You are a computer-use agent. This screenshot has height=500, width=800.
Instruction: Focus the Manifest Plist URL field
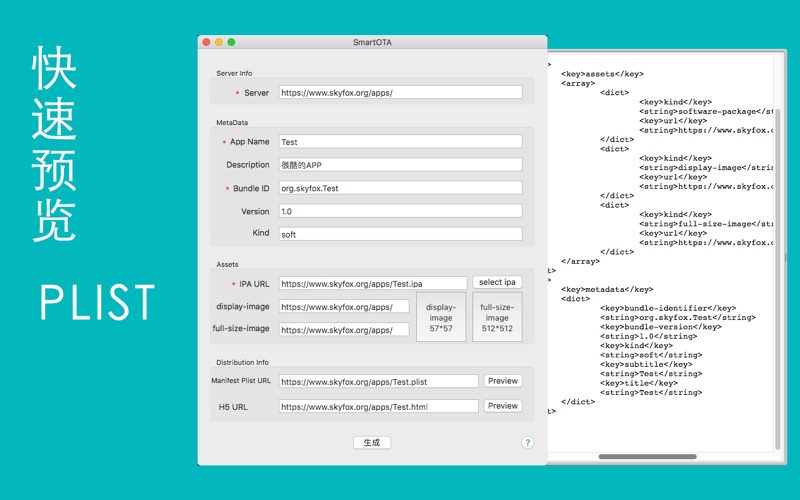tap(378, 381)
